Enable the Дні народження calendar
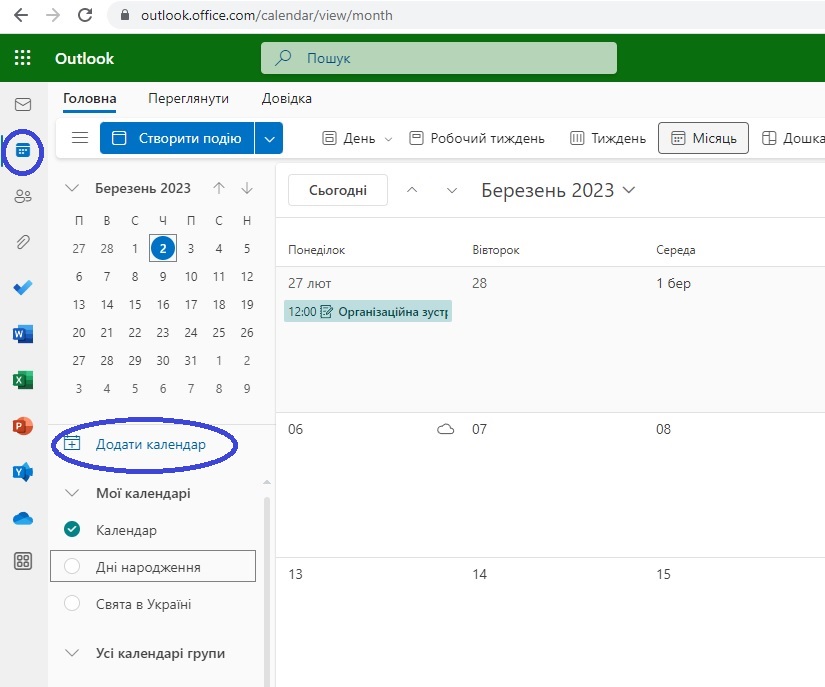The image size is (825, 687). tap(72, 566)
